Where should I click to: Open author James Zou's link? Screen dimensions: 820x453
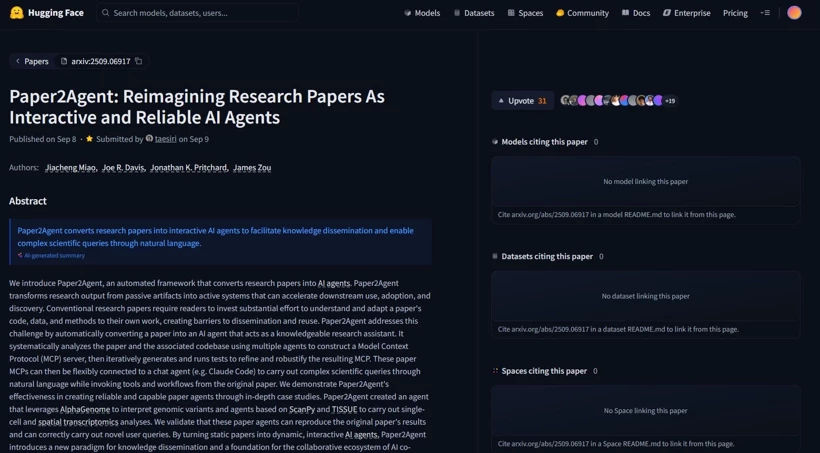252,167
